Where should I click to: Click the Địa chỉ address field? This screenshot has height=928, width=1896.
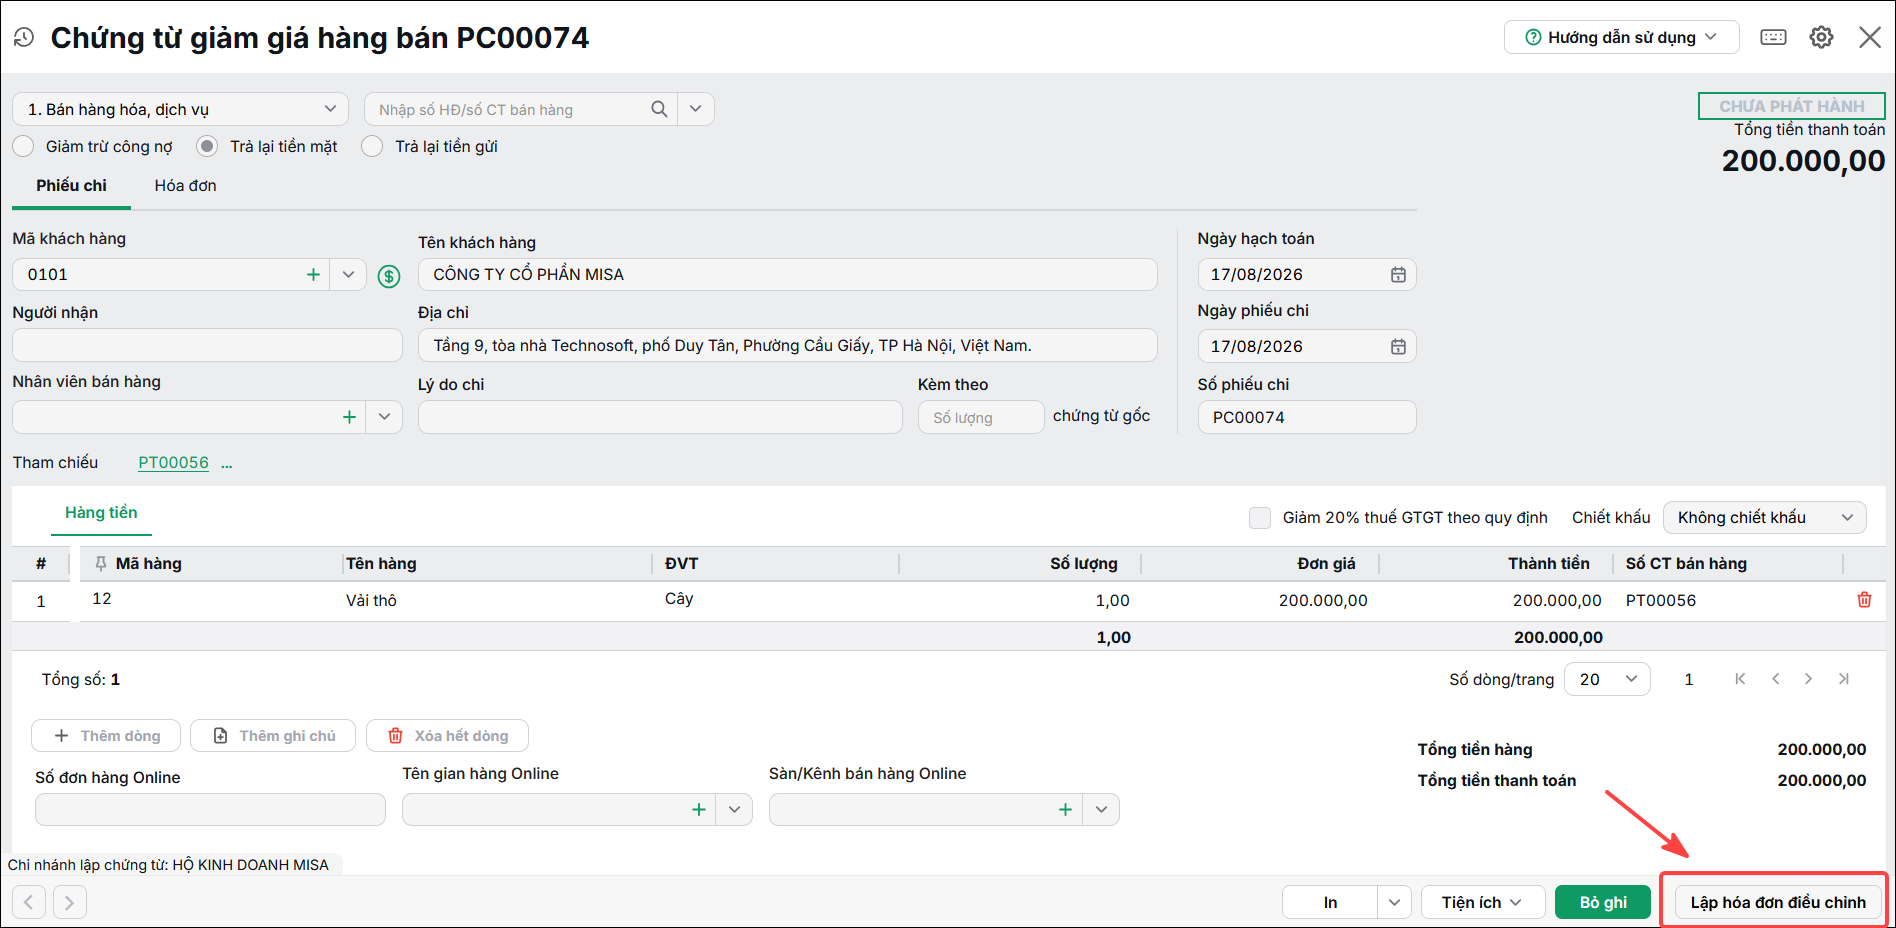point(788,345)
